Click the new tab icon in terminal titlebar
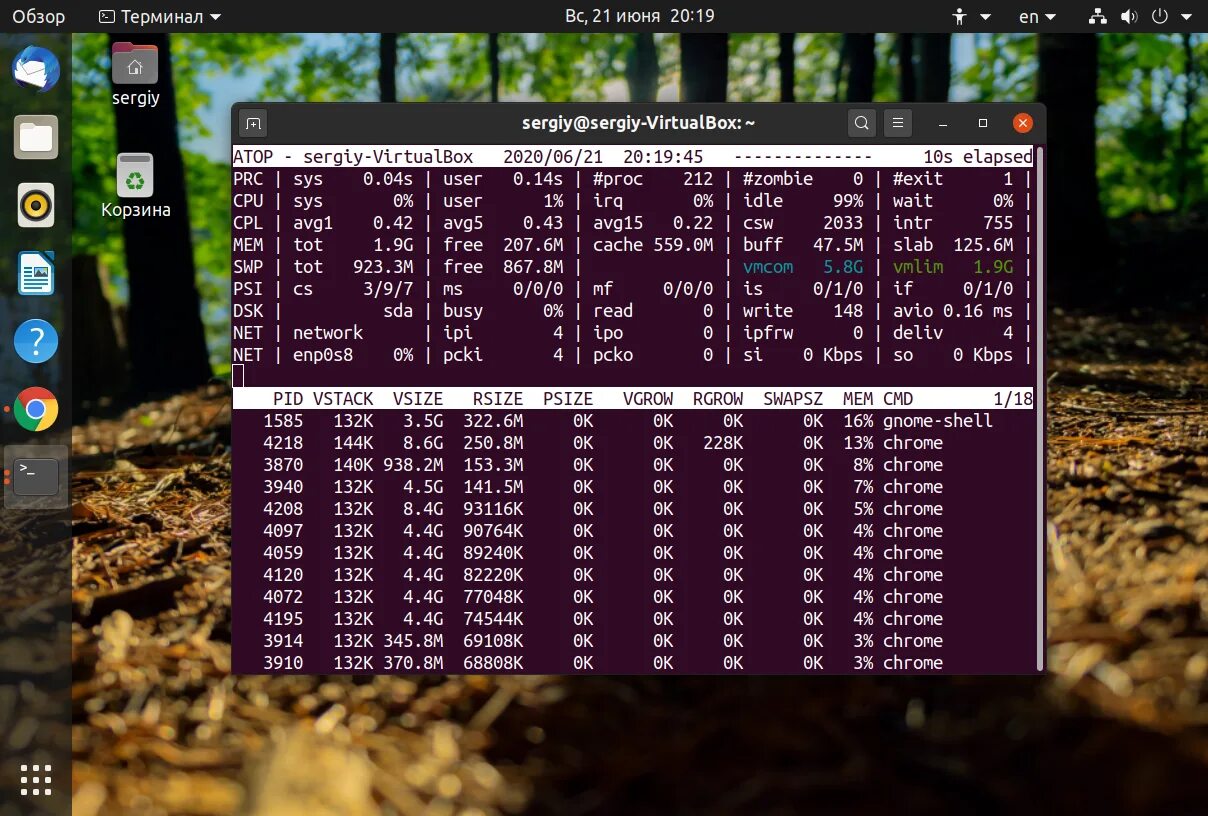1208x816 pixels. (x=253, y=122)
